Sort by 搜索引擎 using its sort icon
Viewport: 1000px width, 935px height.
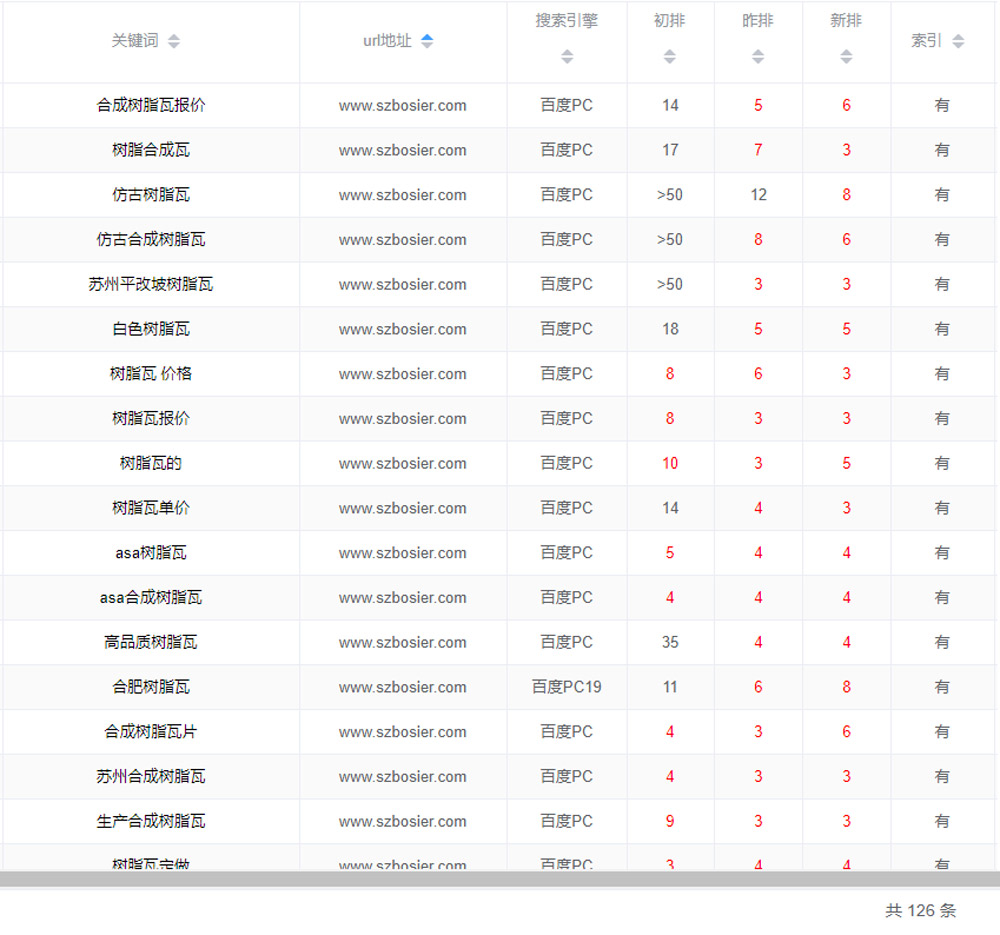click(567, 57)
